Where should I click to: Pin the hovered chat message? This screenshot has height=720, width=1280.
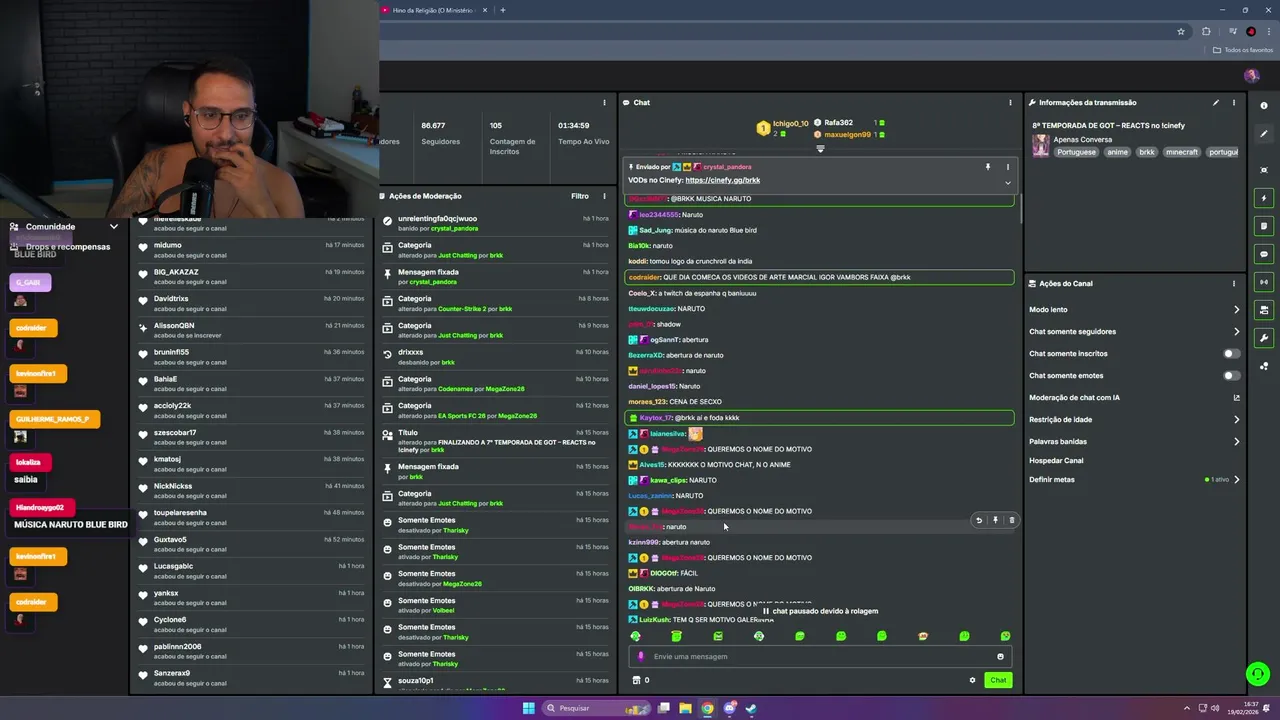coord(995,520)
